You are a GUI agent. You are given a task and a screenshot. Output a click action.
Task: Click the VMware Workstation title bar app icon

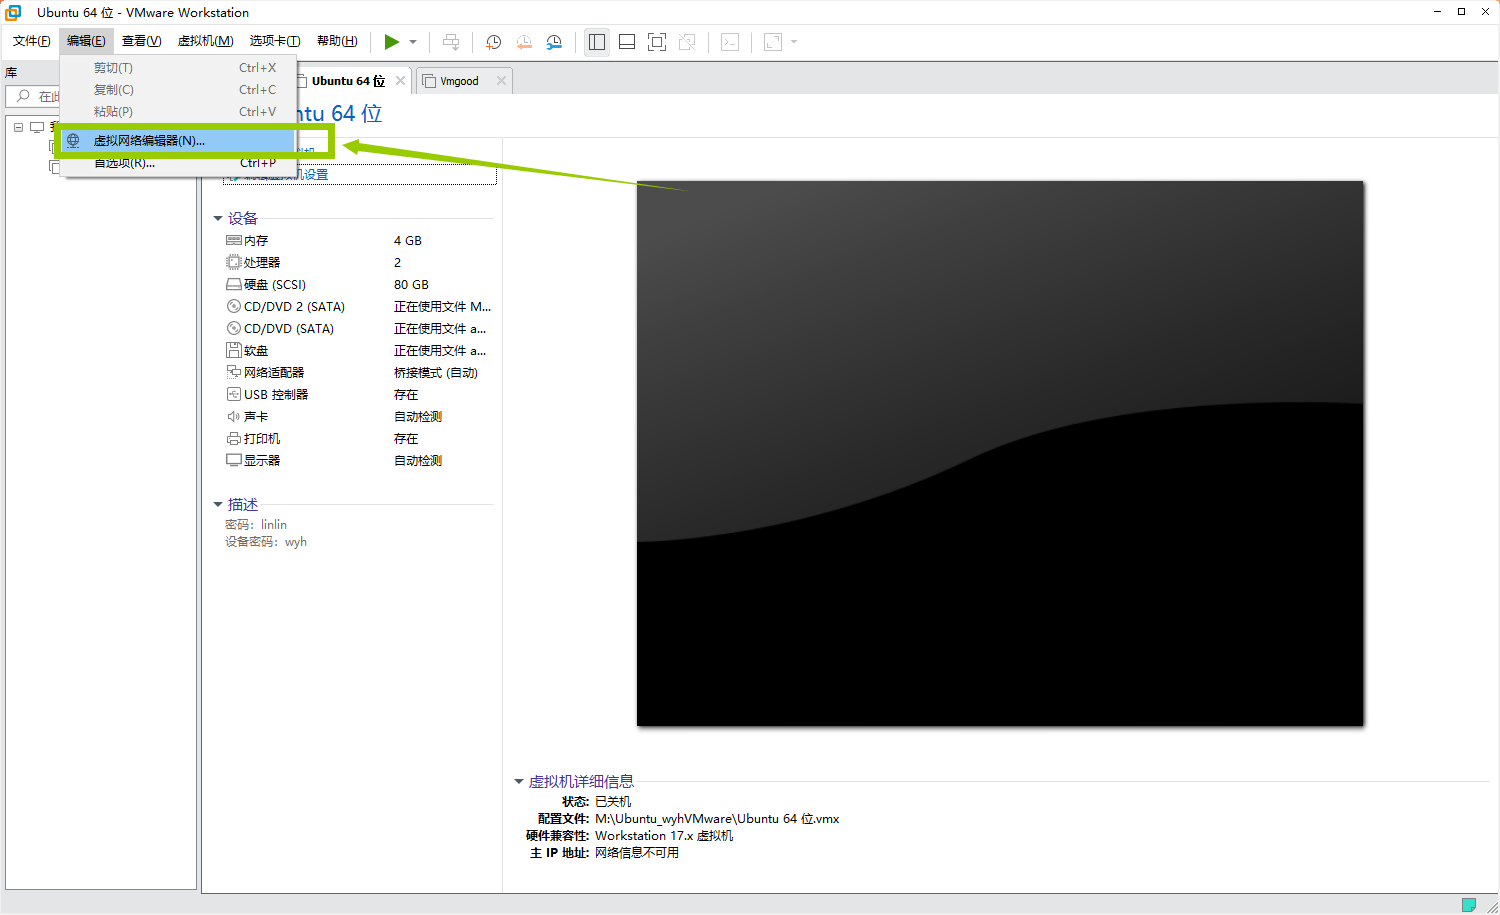coord(13,12)
